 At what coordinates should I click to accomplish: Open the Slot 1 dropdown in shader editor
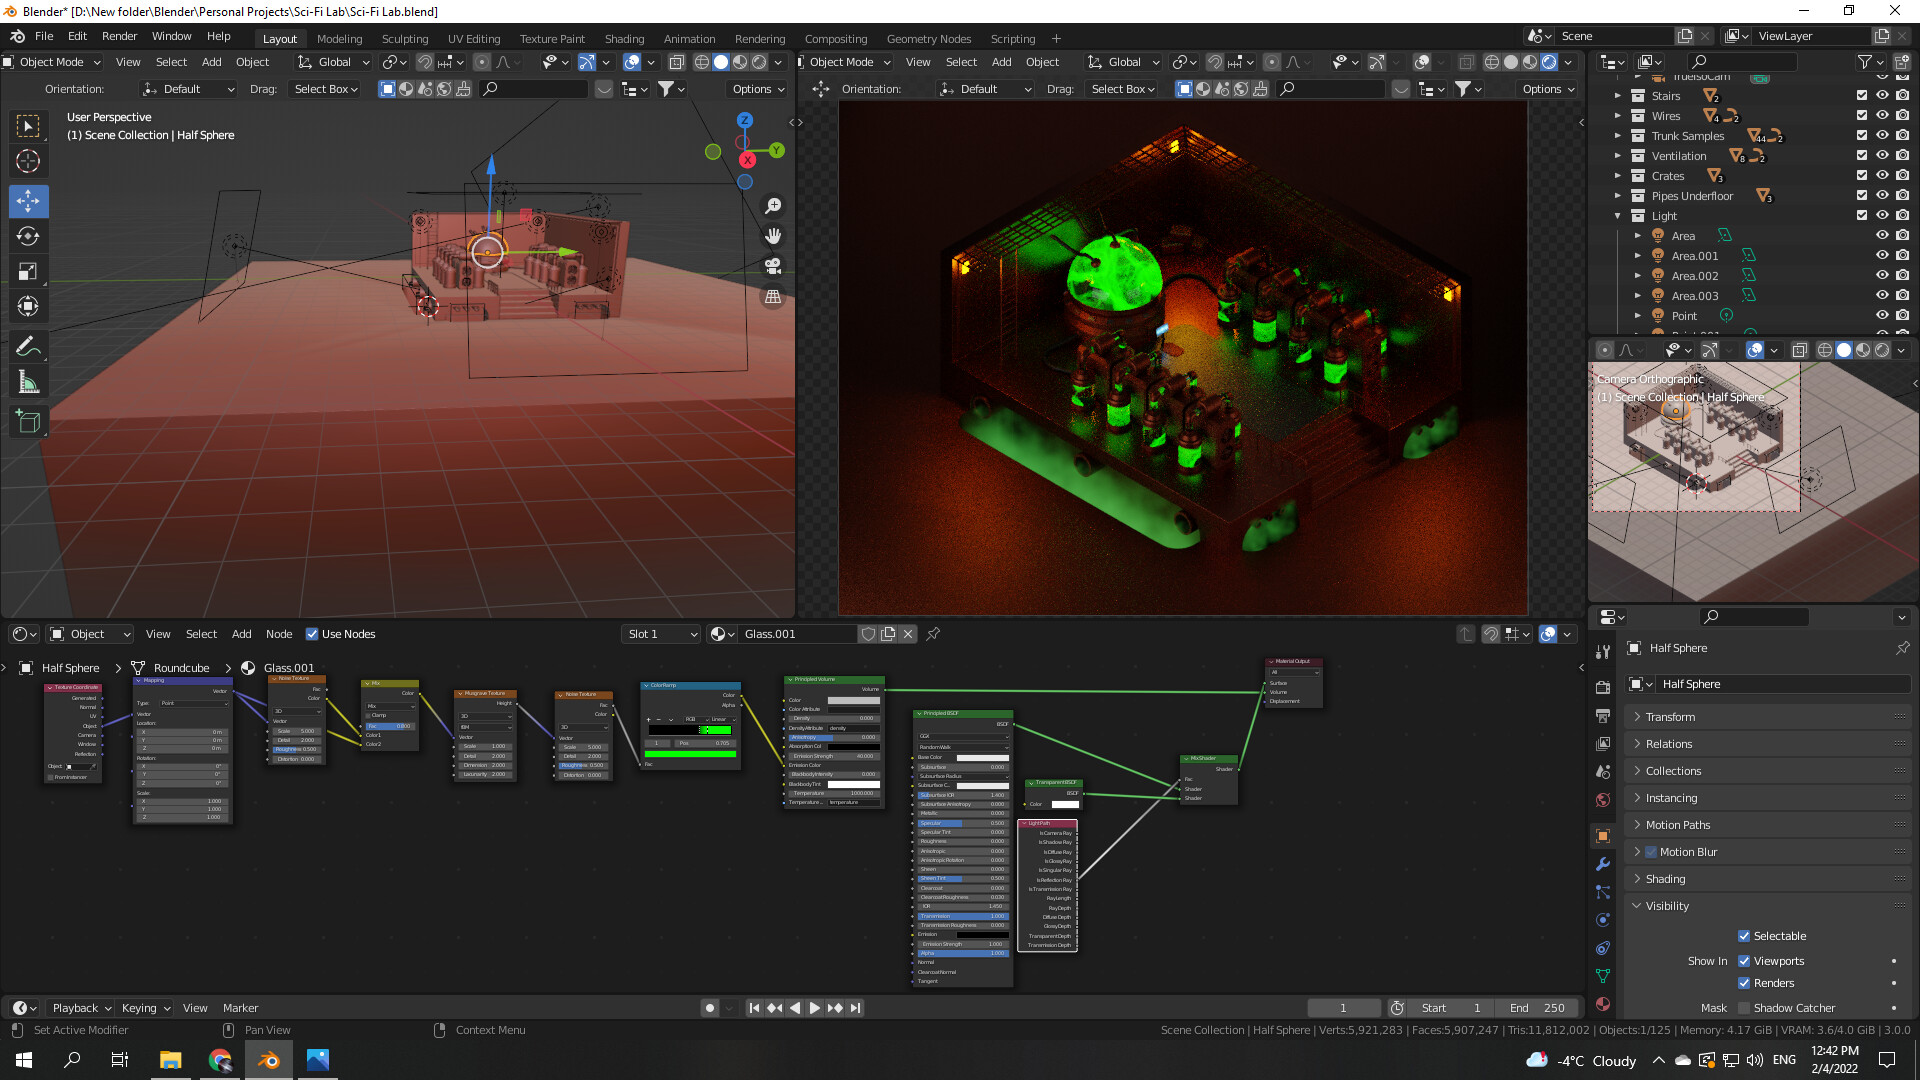coord(660,634)
